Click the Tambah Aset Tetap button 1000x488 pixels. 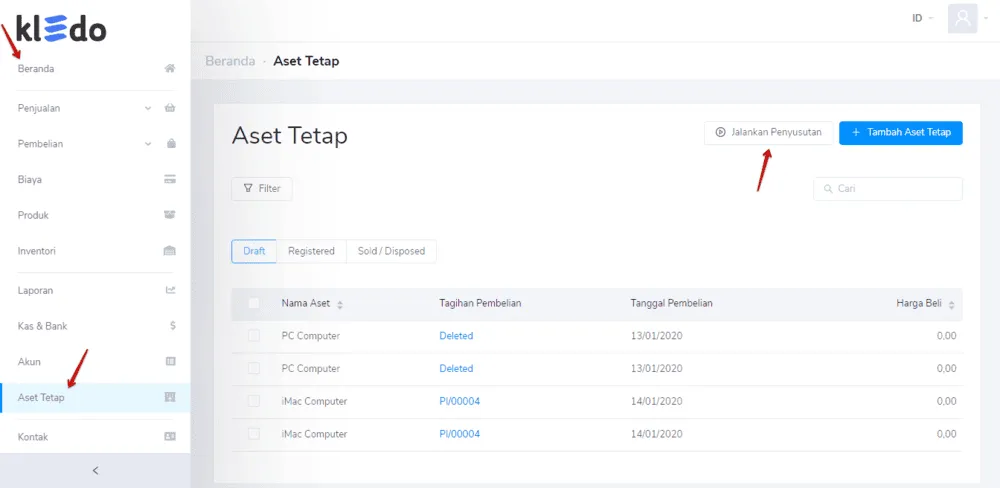pyautogui.click(x=900, y=132)
